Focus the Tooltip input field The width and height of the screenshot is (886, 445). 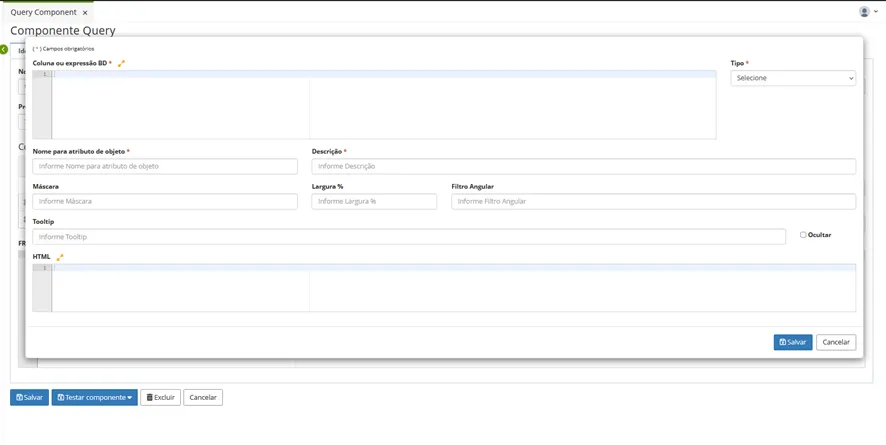(409, 237)
